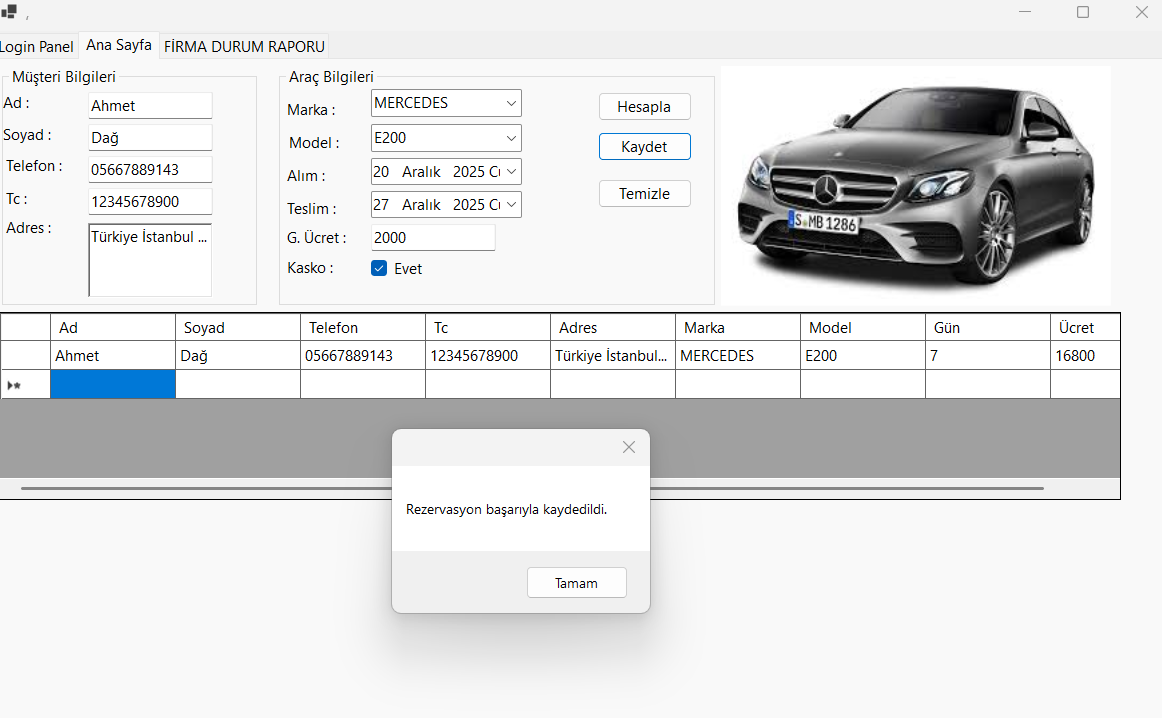Click the Mercedes car image
Screen dimensions: 1162x718
pyautogui.click(x=915, y=185)
